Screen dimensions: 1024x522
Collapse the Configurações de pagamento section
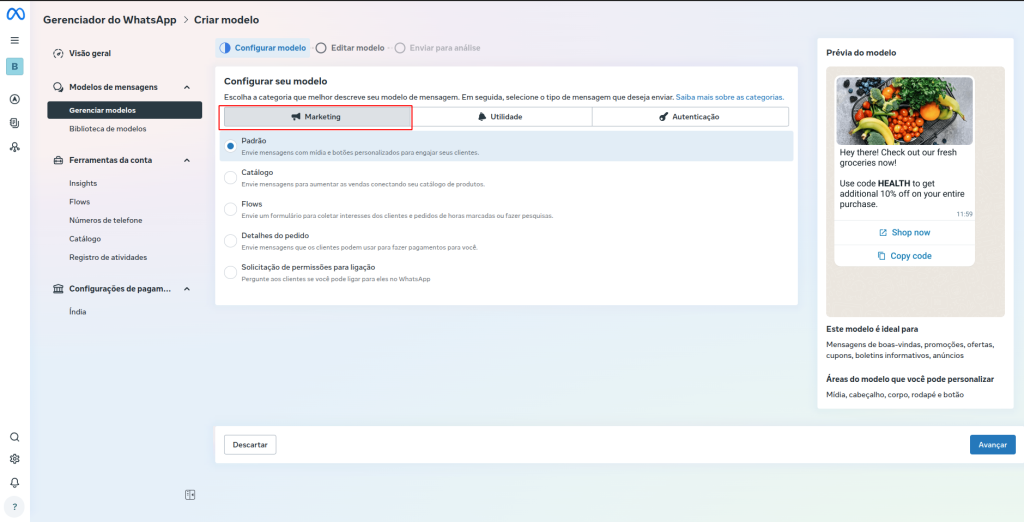(x=187, y=289)
